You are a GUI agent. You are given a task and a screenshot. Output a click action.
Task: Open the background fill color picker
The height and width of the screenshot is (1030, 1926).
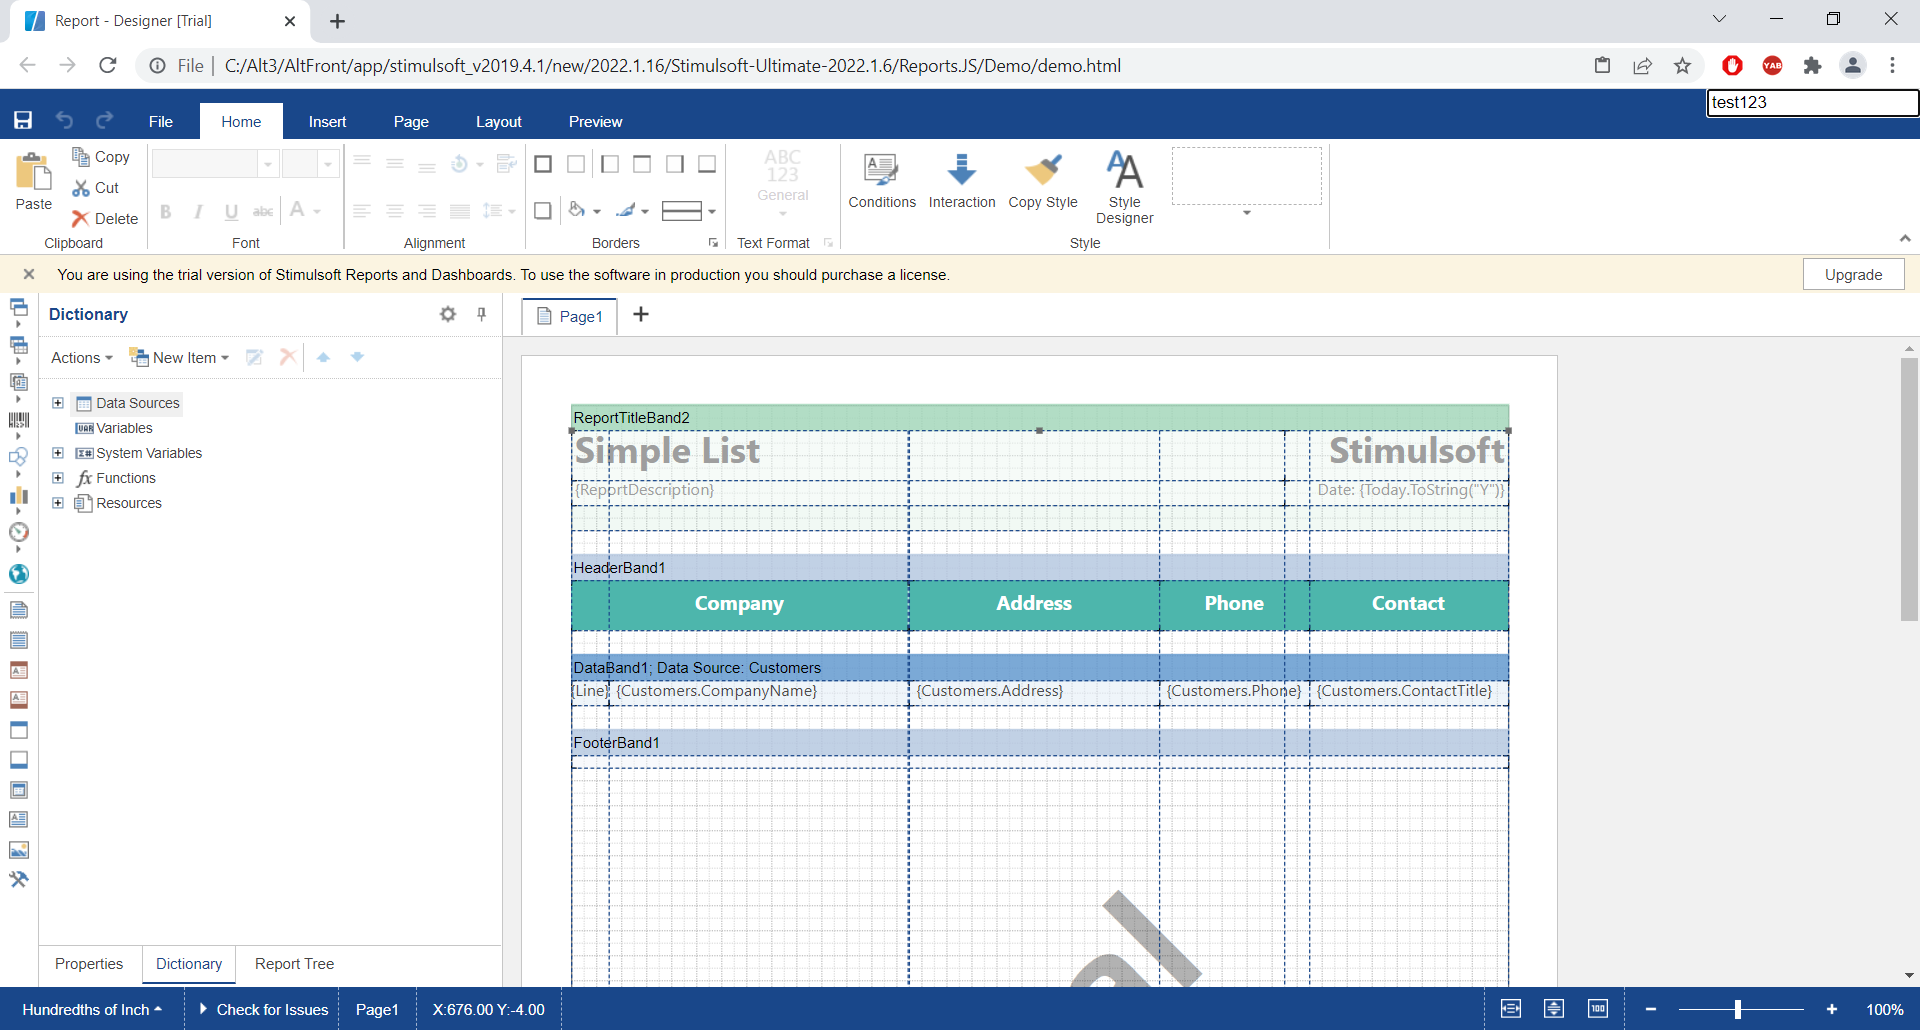coord(584,211)
